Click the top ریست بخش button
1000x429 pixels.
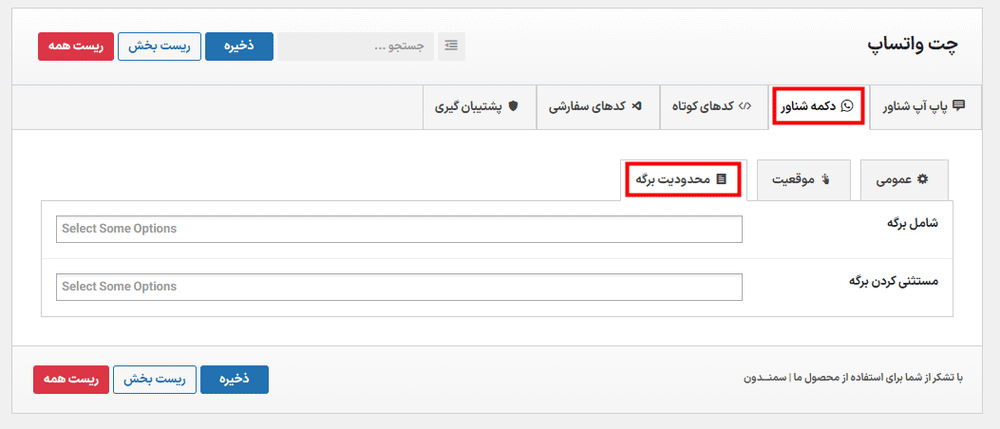coord(160,46)
